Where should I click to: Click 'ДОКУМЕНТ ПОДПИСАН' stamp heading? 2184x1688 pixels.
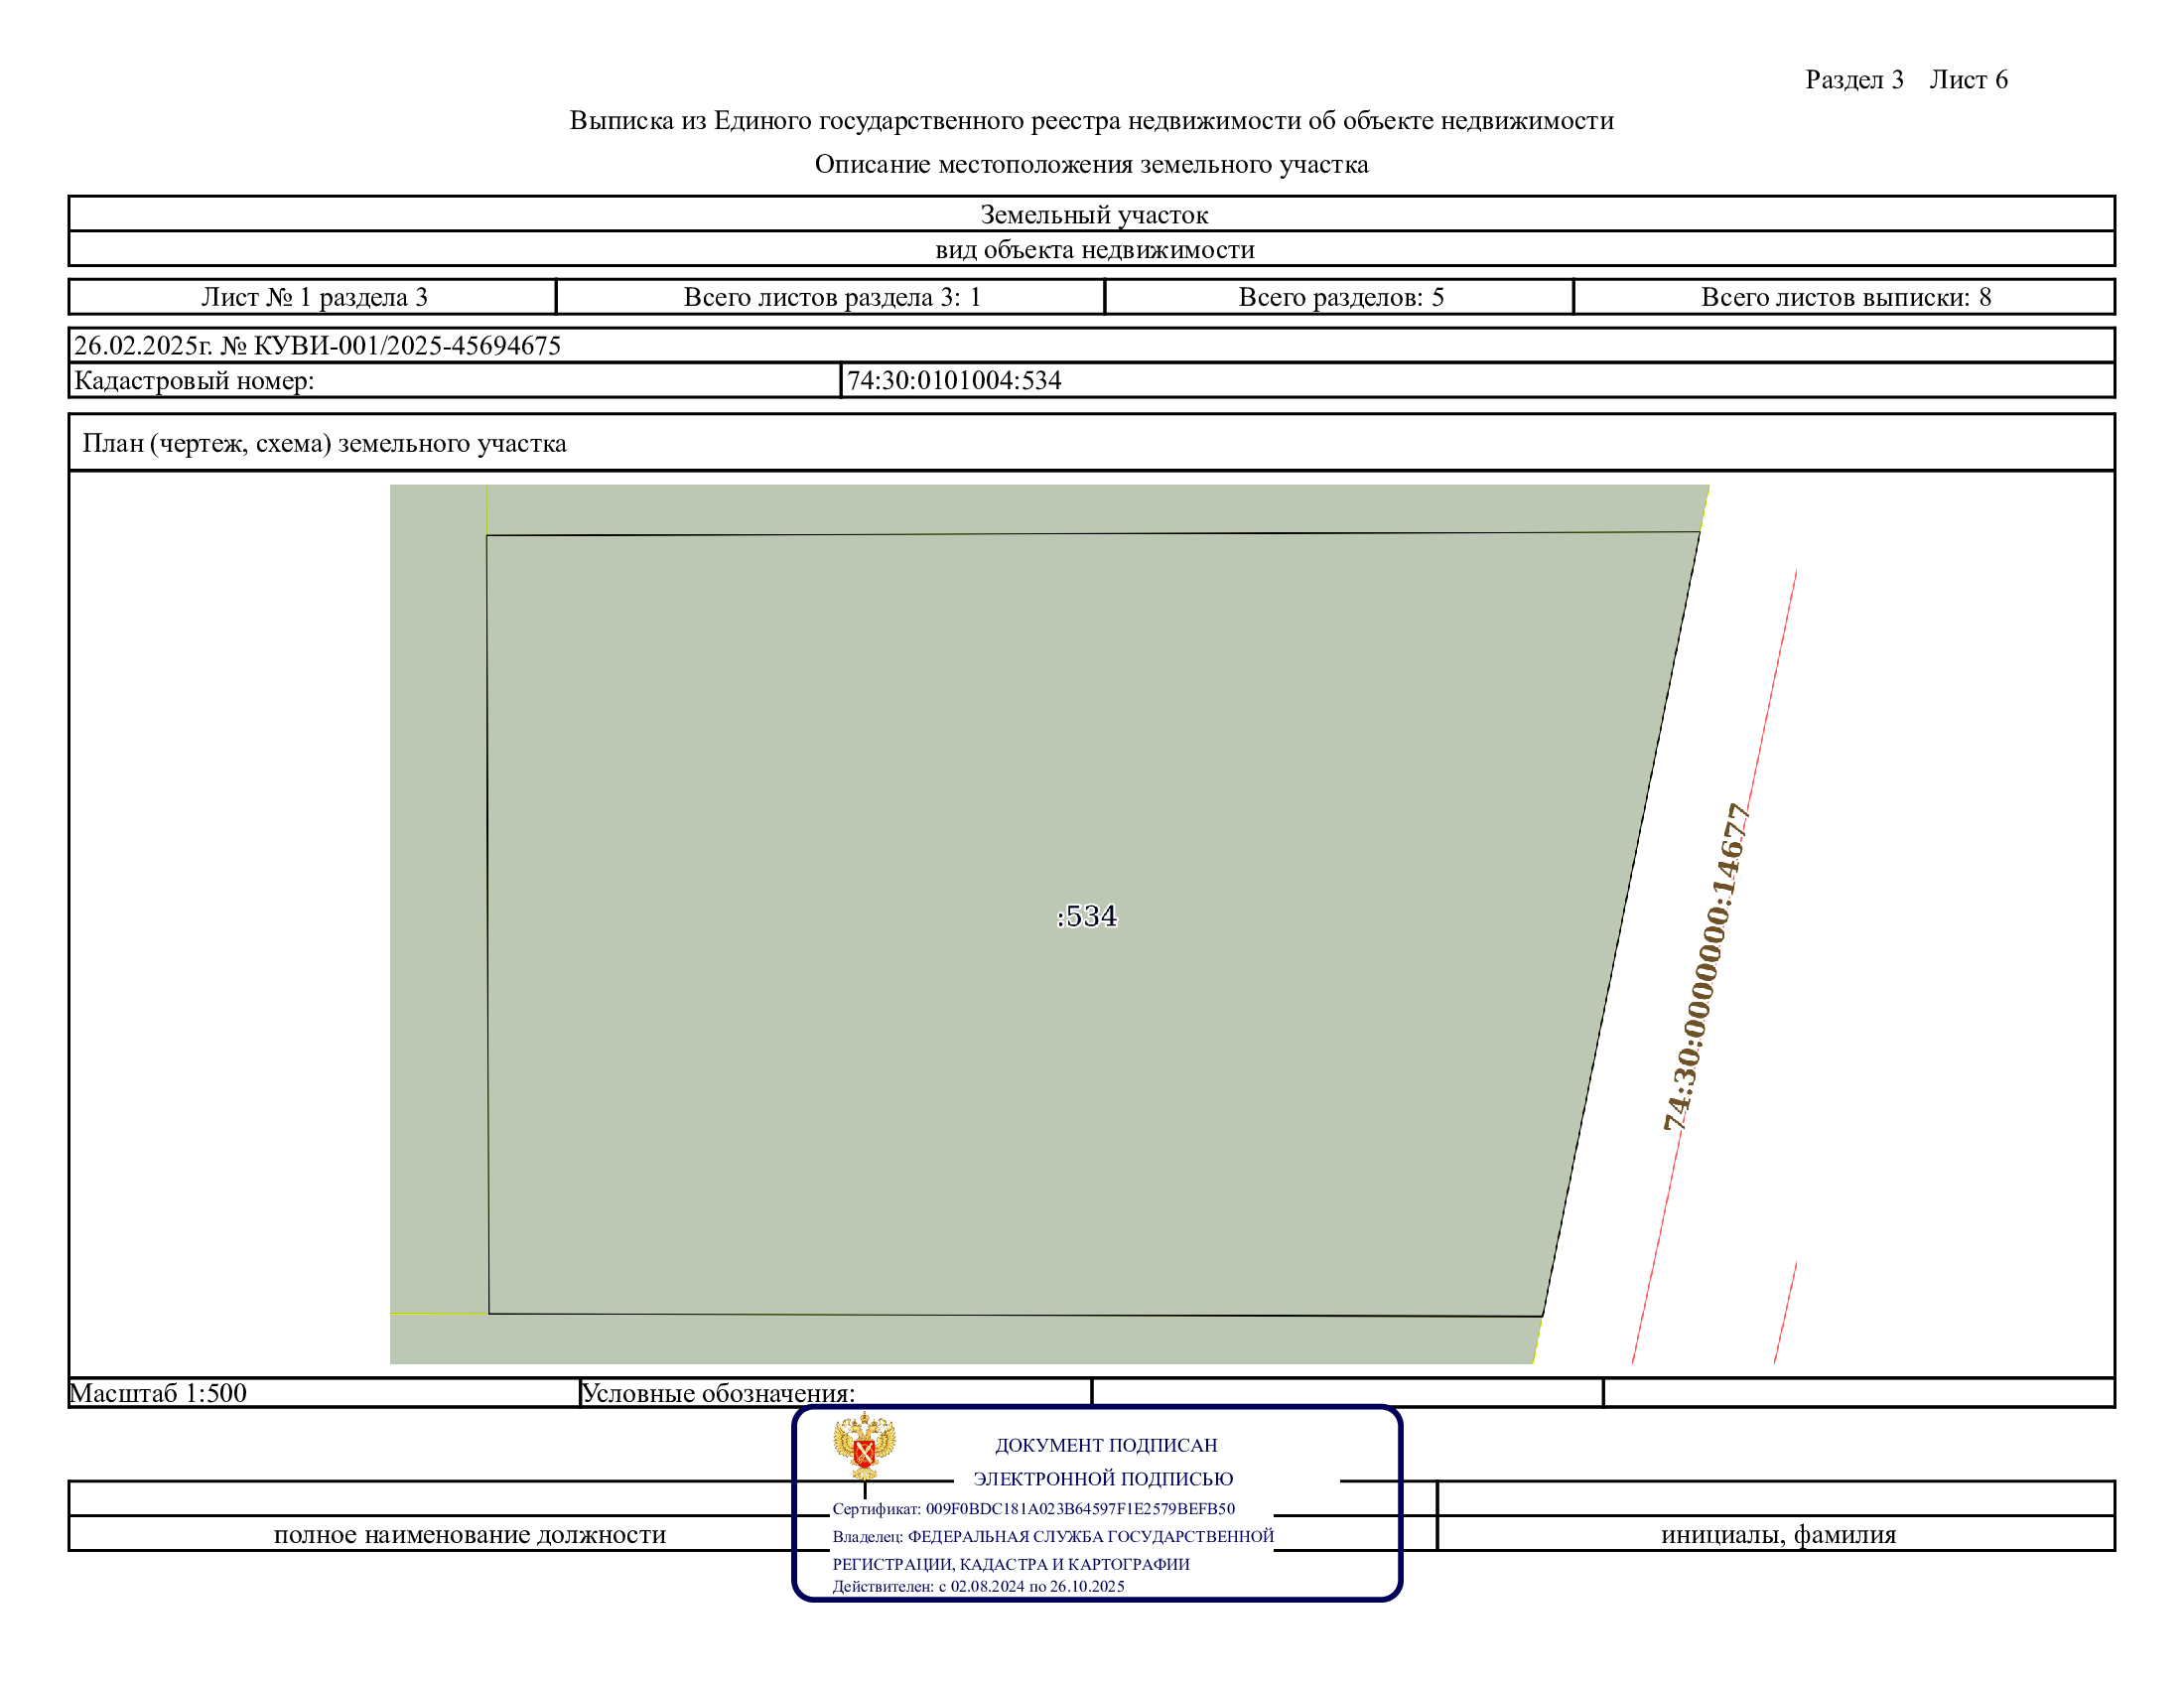click(1105, 1445)
